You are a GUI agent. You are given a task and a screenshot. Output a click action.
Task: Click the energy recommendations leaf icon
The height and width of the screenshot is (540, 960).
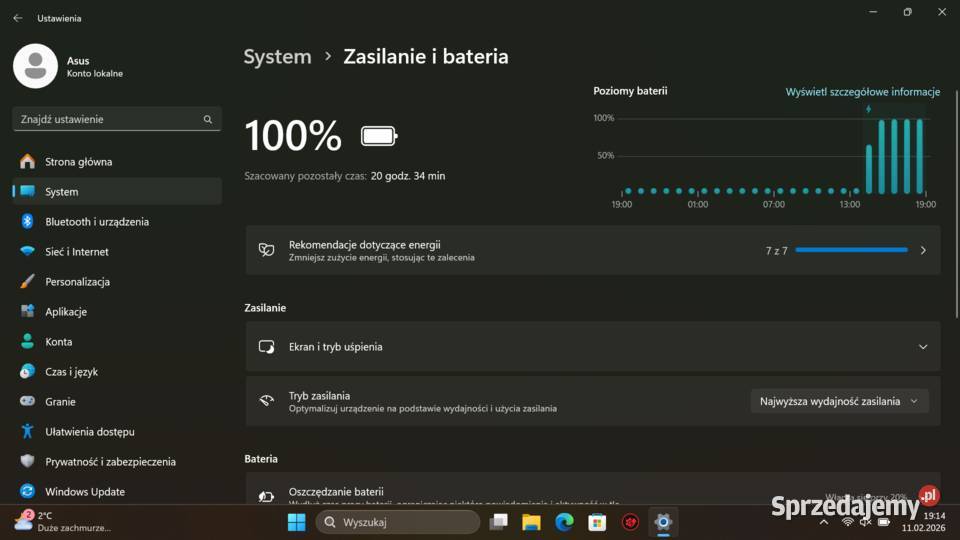tap(266, 250)
